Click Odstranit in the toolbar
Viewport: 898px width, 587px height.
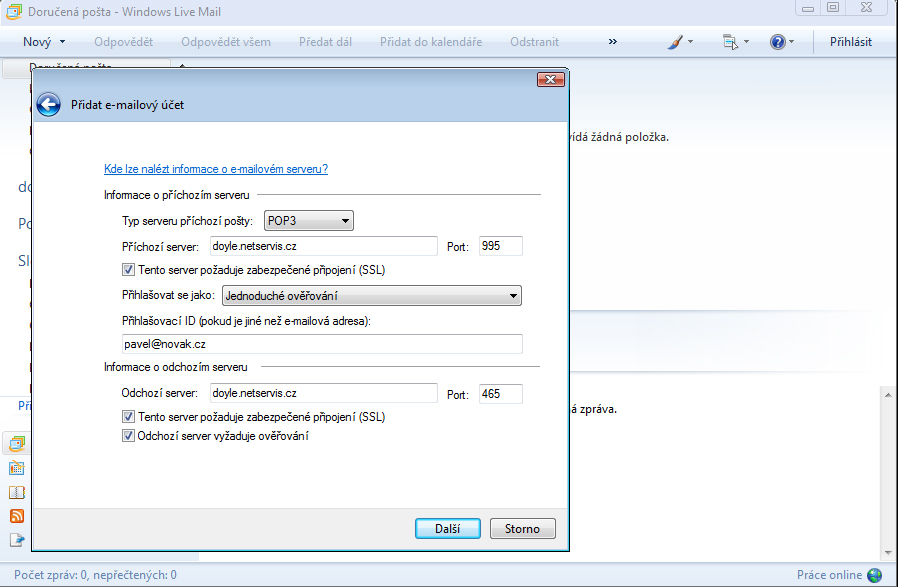click(534, 42)
